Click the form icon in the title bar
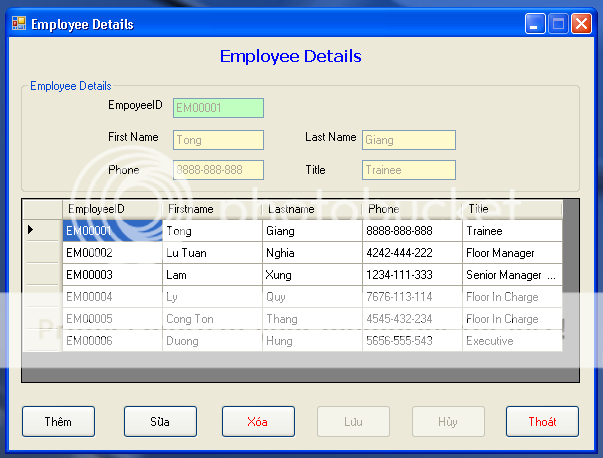The width and height of the screenshot is (603, 458). coord(19,23)
